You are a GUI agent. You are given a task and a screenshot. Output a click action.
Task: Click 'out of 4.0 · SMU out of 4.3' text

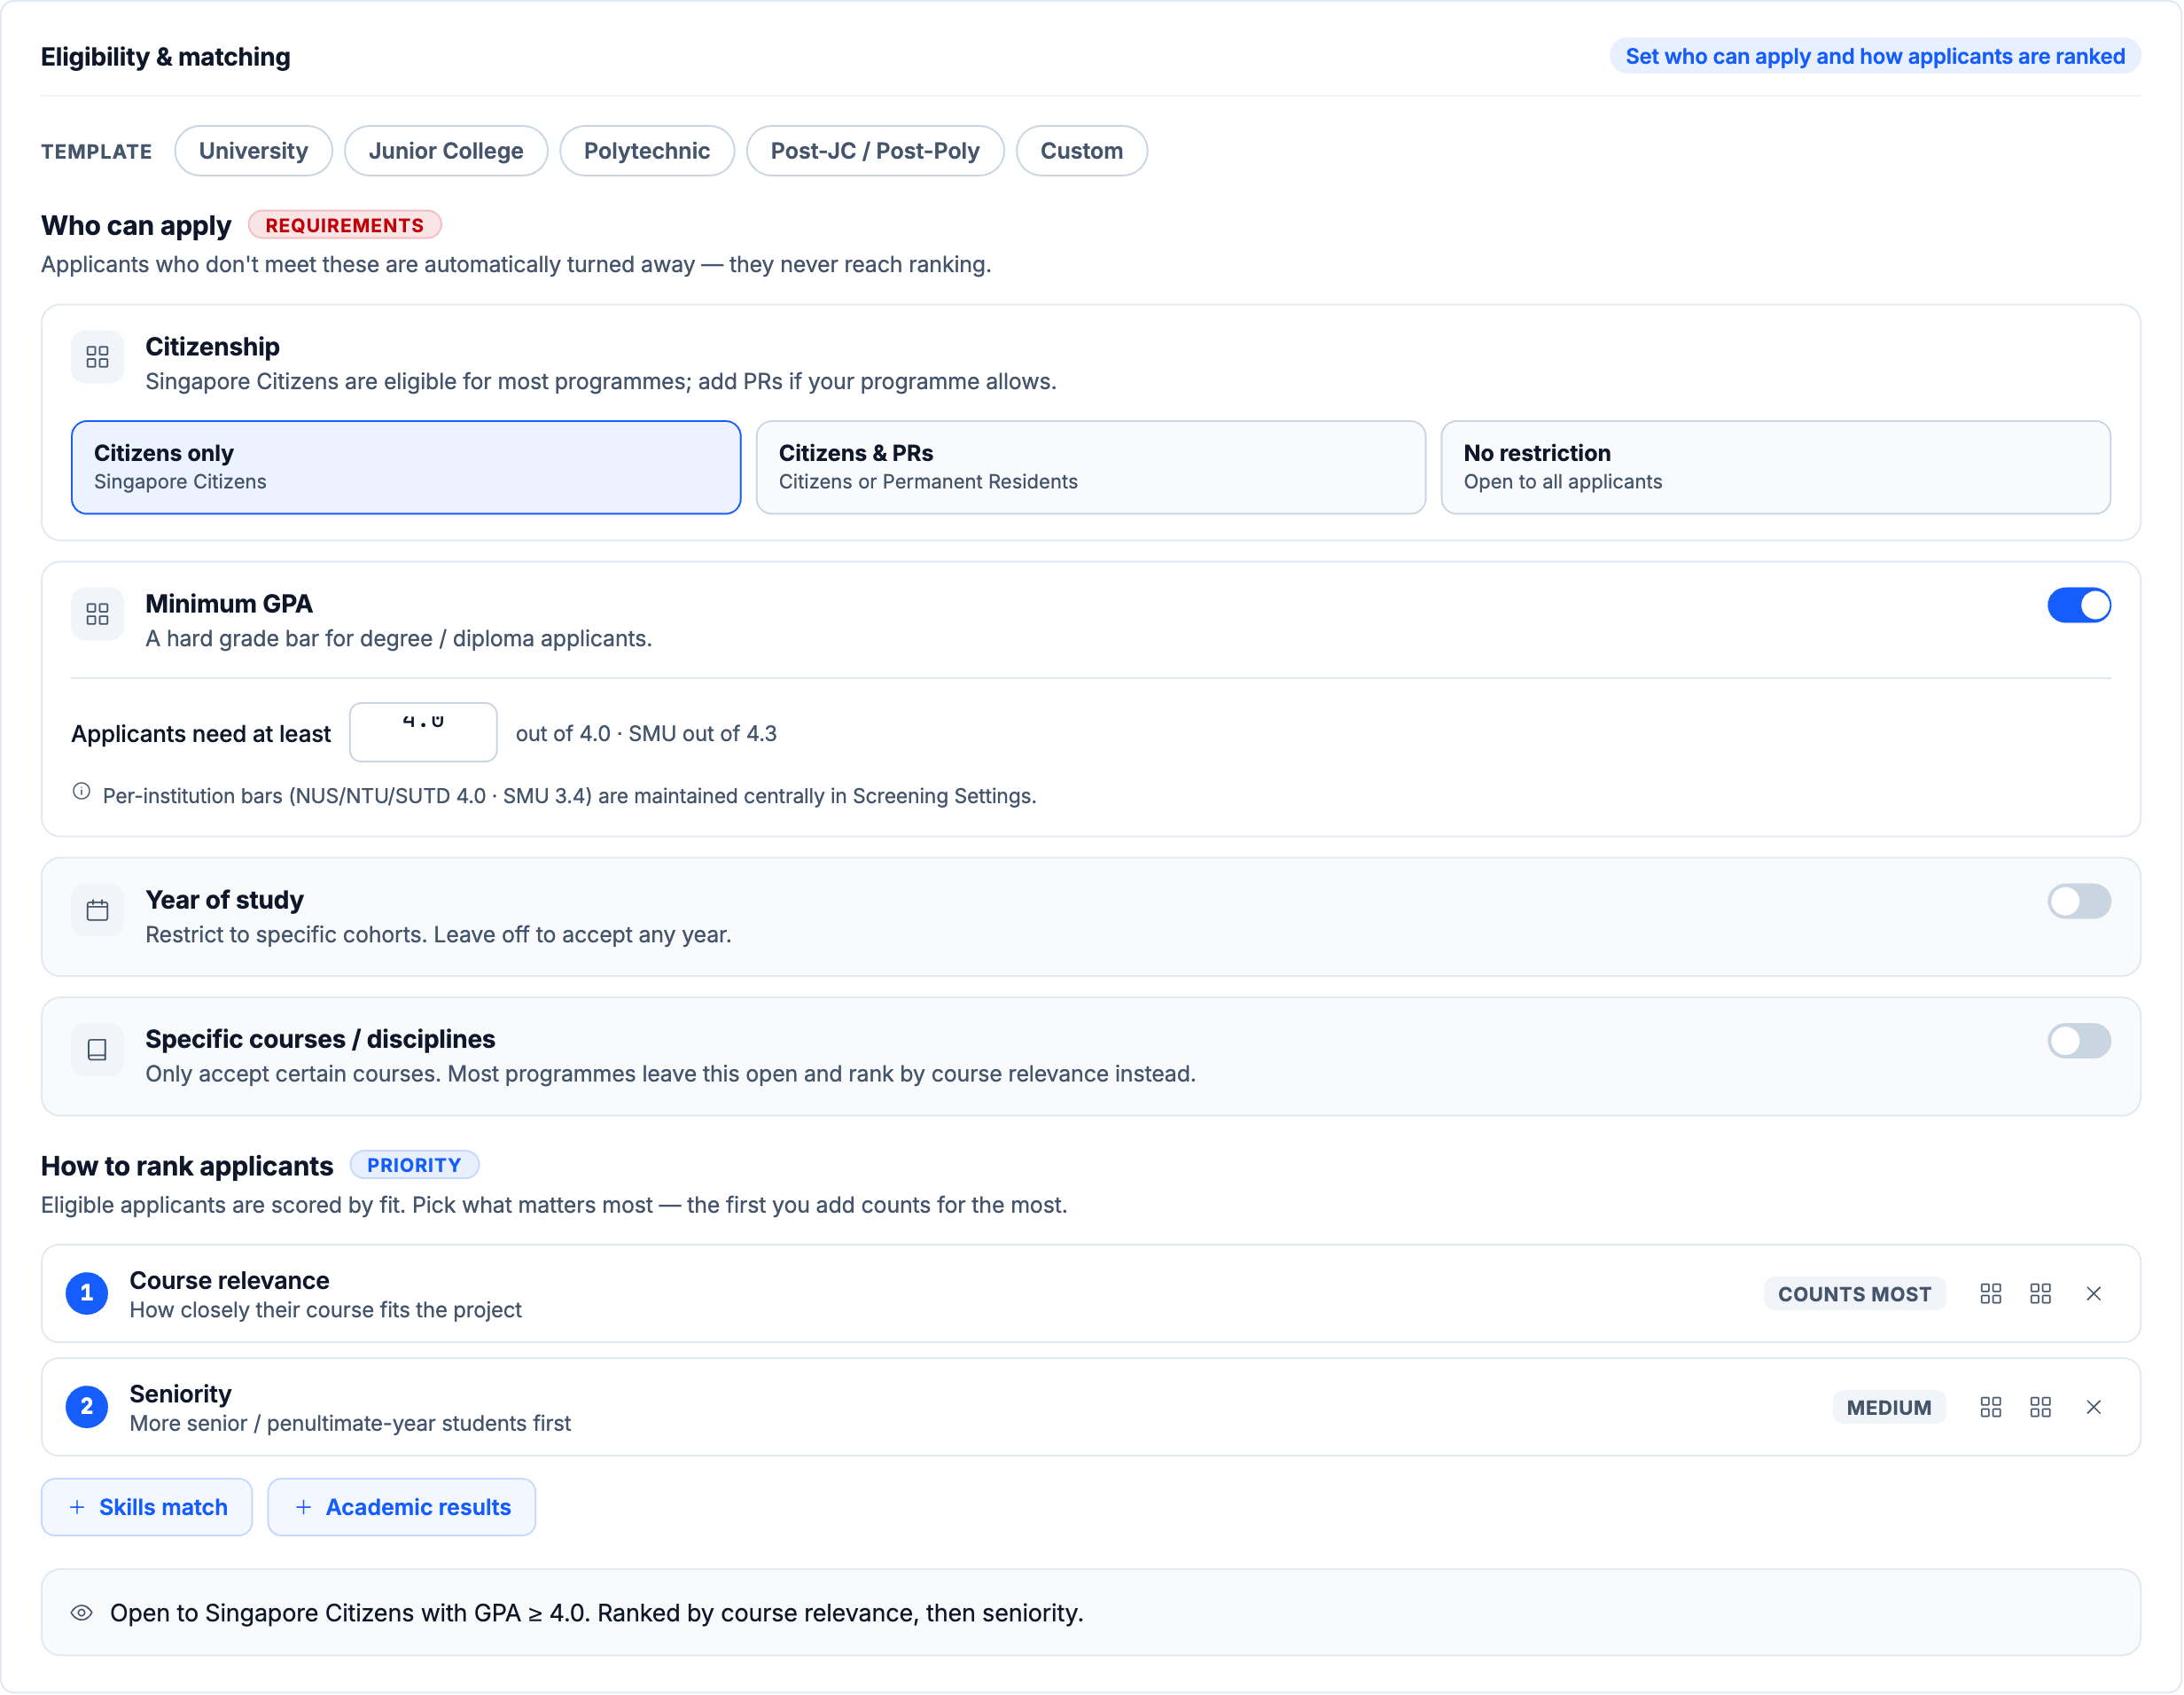[646, 734]
